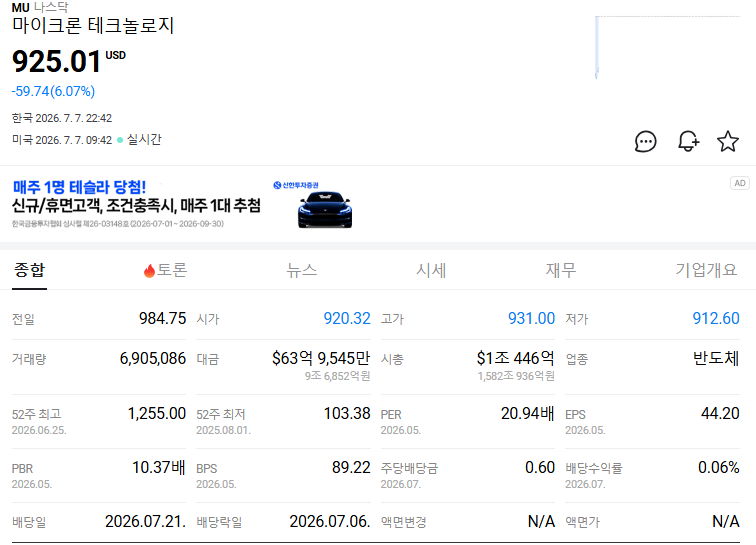Click the trading value $63억 9,545만
The width and height of the screenshot is (756, 545).
(321, 358)
